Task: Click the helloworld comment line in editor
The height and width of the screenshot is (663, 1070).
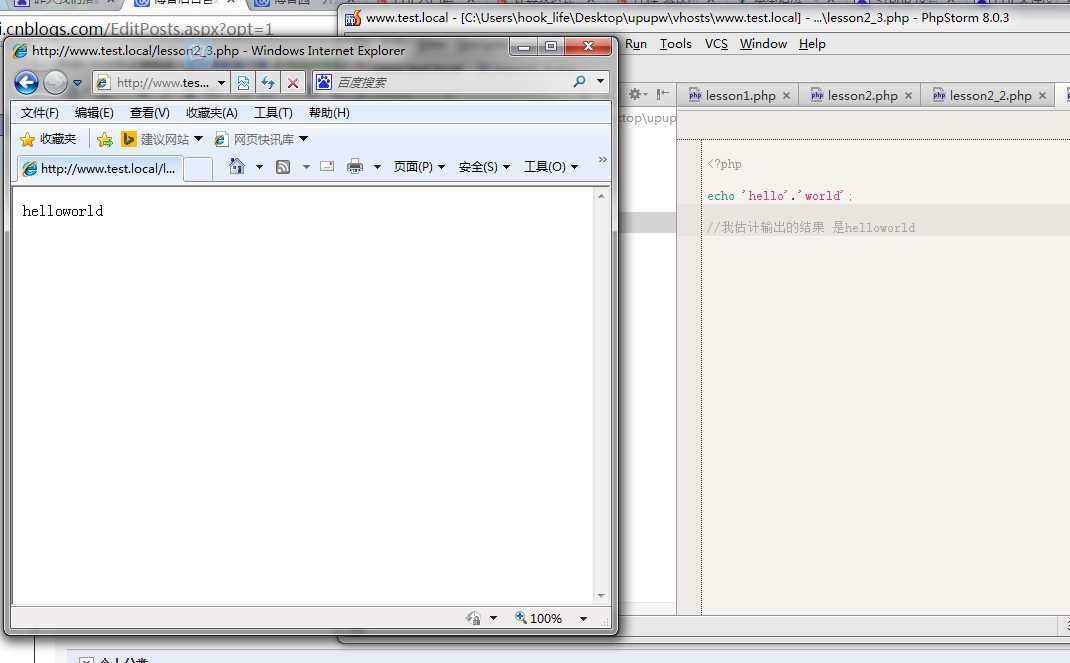Action: tap(811, 227)
